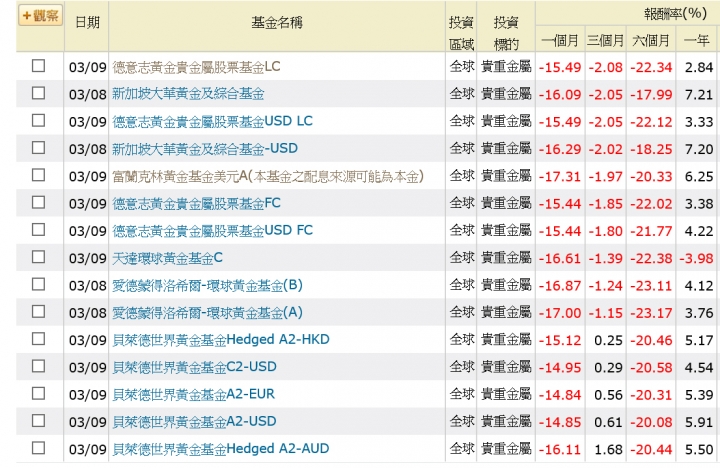Open 愛德蒙得洛希爾-環球黃金基金(B) link
This screenshot has width=720, height=468.
coord(208,286)
